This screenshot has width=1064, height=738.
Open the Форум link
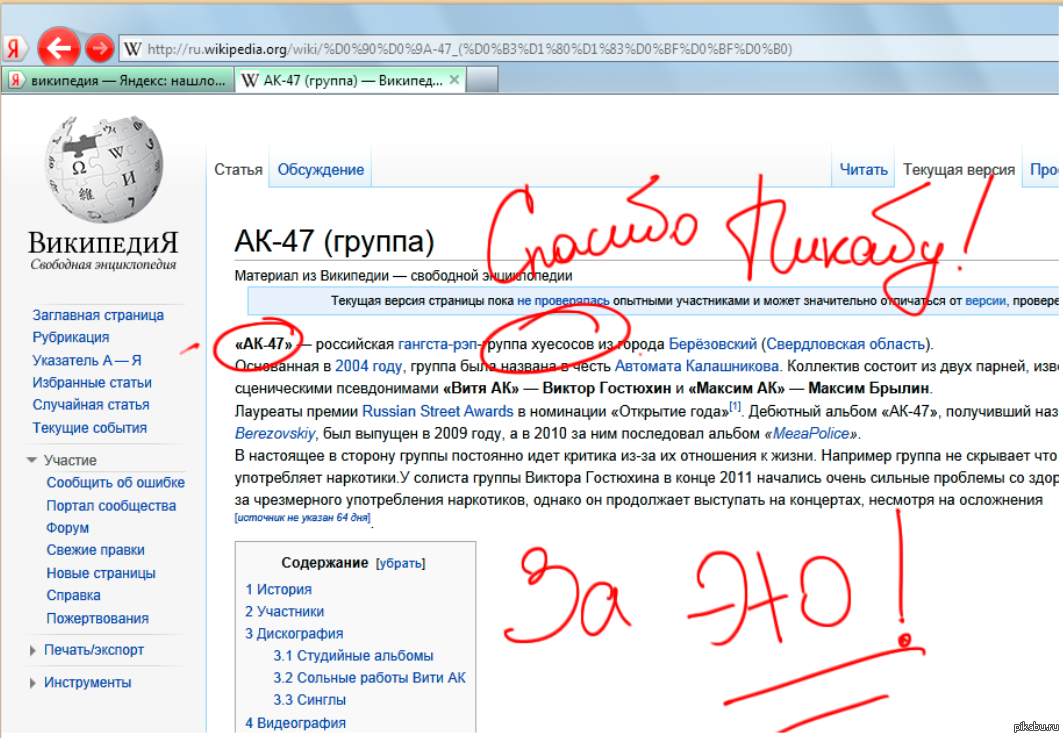67,528
